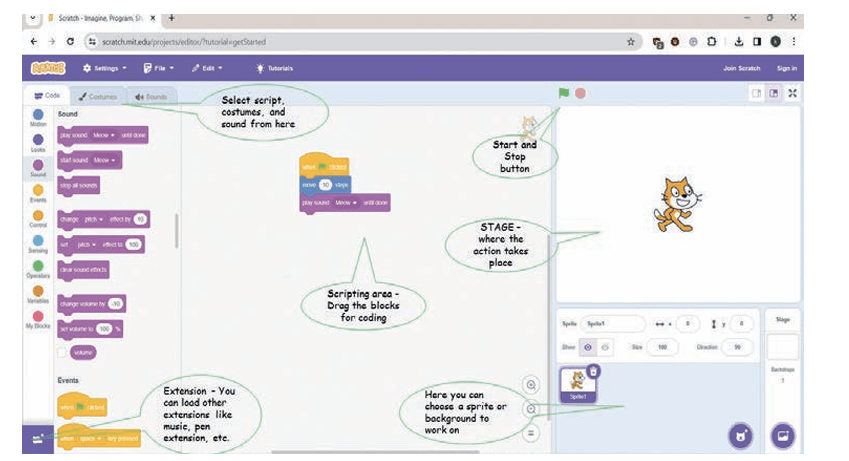Open the Add Extension button
Viewport: 849px width, 461px height.
37,439
